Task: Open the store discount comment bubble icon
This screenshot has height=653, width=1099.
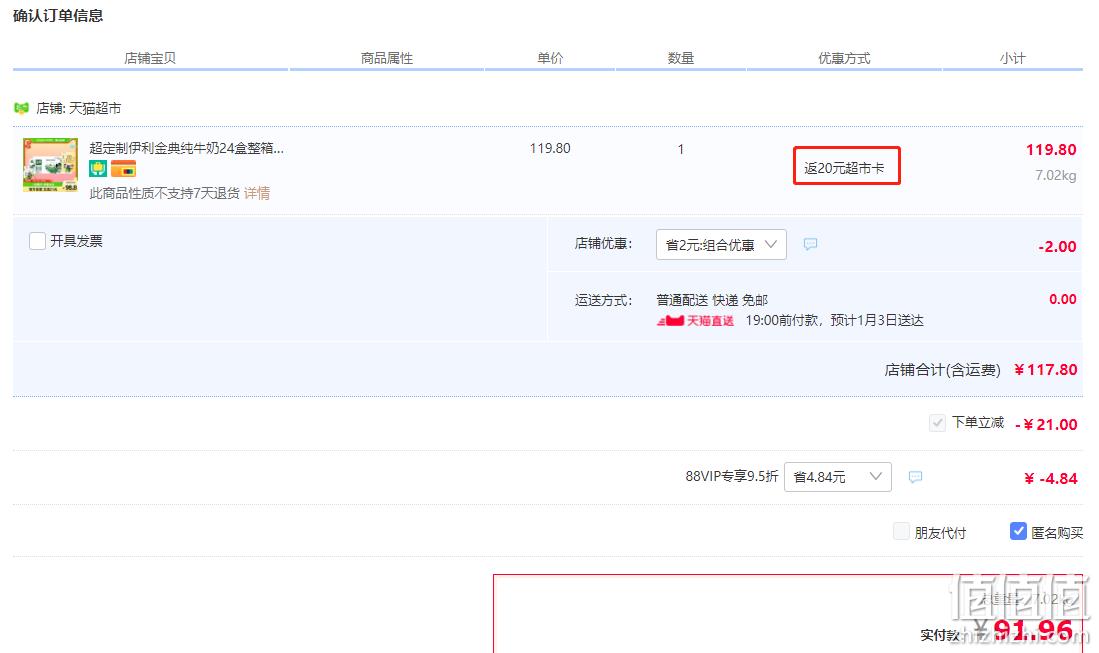Action: (x=810, y=244)
